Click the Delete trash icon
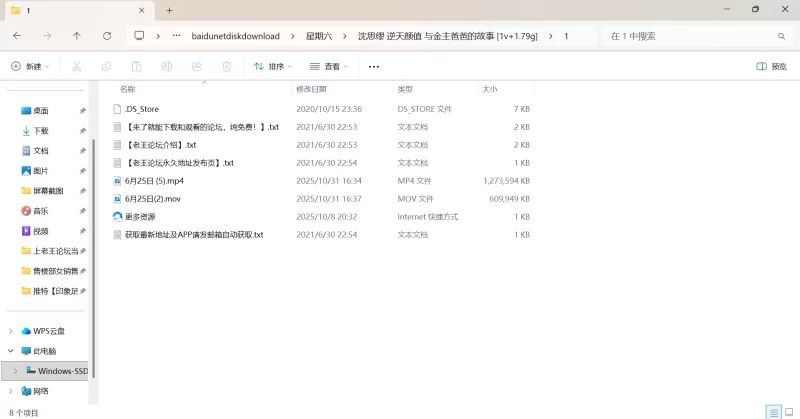The image size is (800, 419). point(227,66)
